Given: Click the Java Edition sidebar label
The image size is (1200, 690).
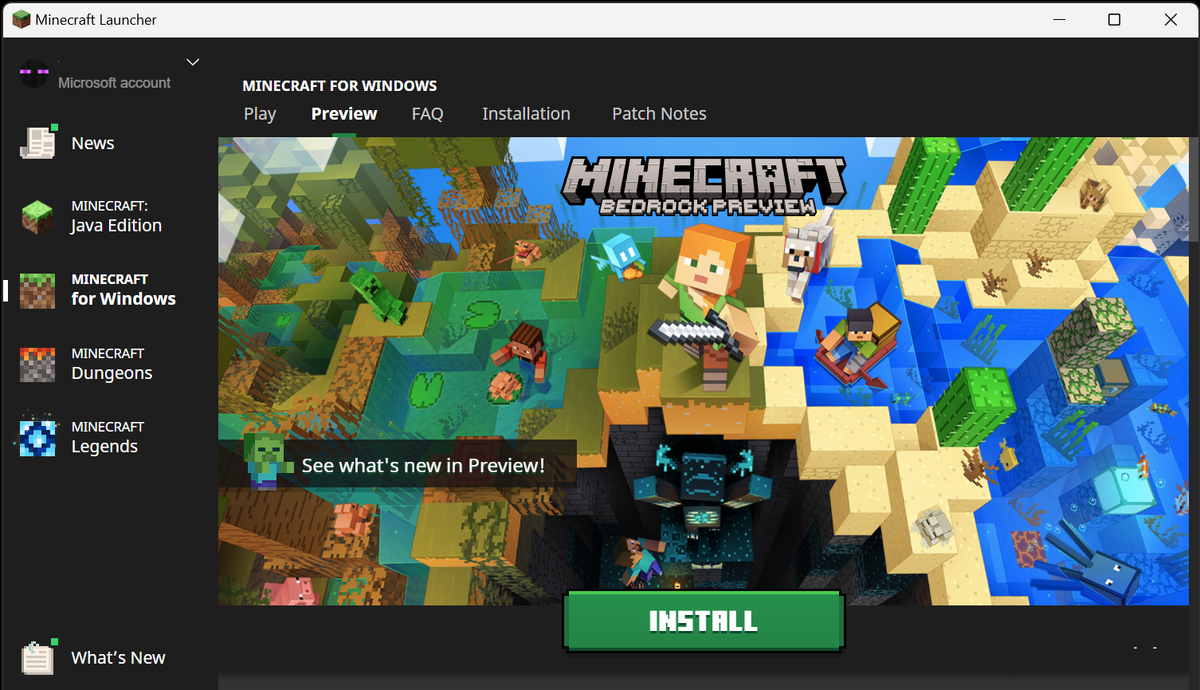Looking at the screenshot, I should (116, 216).
